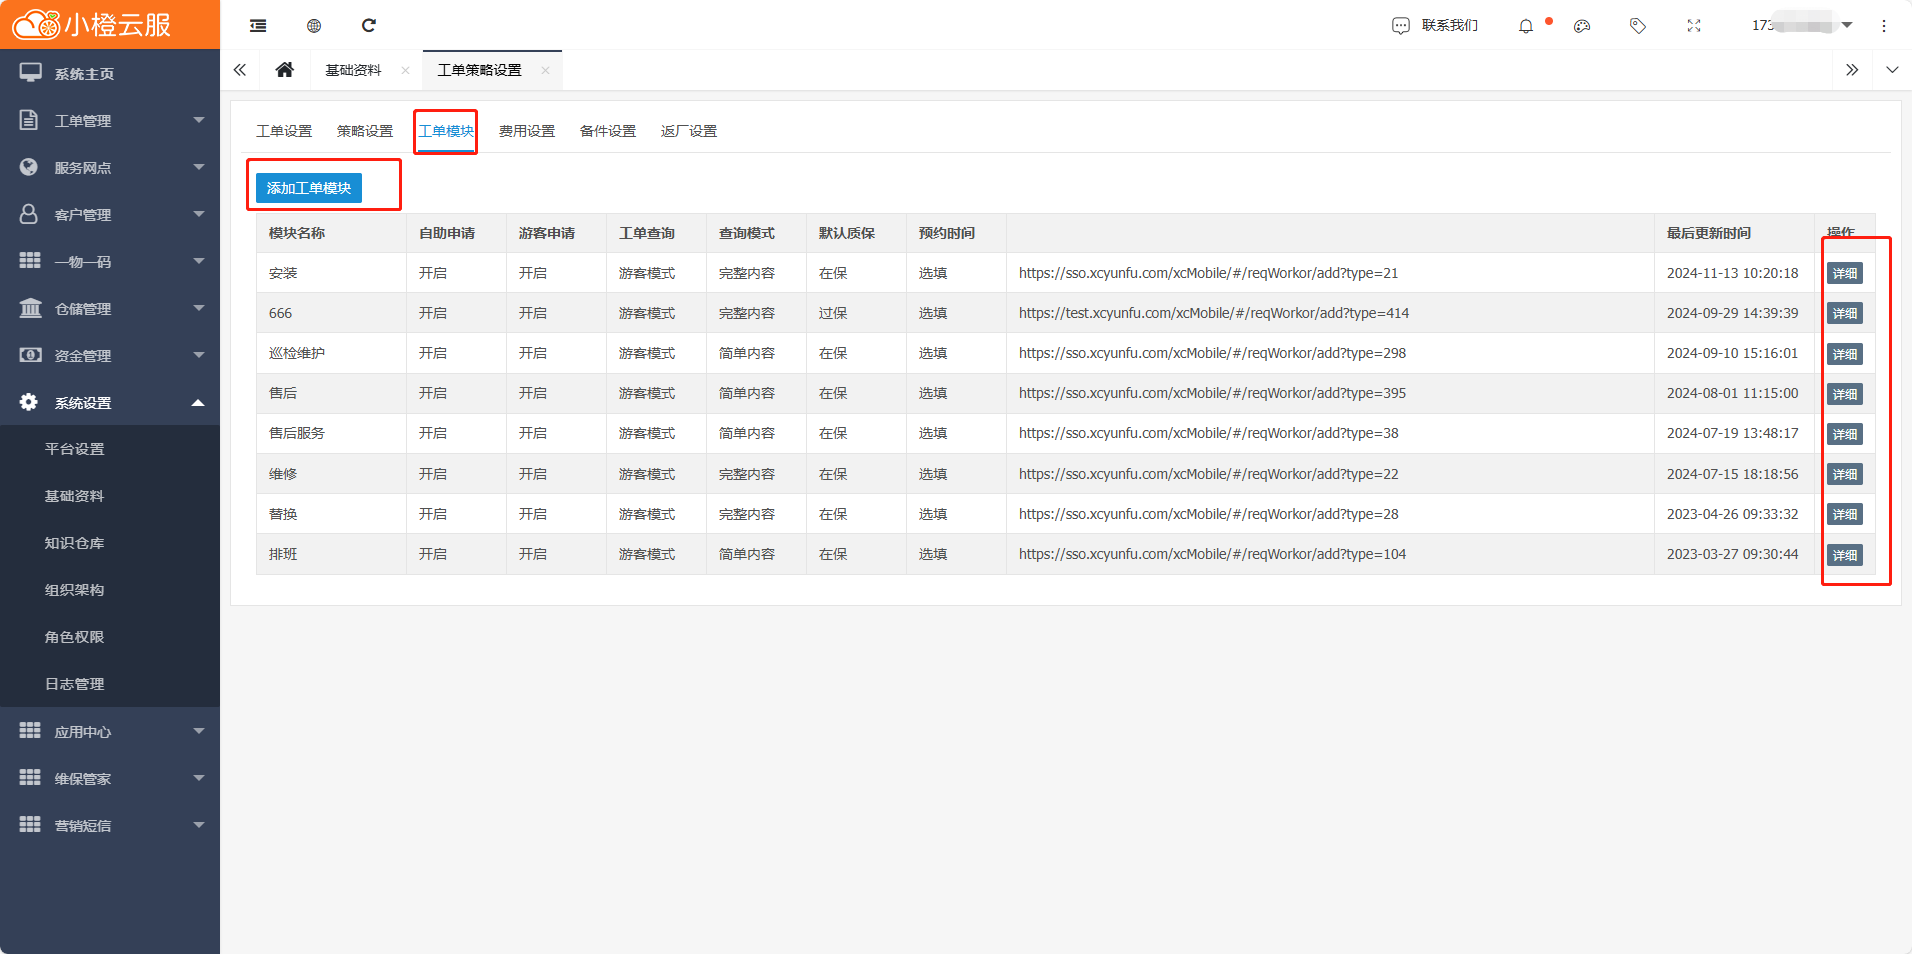This screenshot has height=954, width=1912.
Task: Click the sidebar collapse menu icon
Action: (x=258, y=26)
